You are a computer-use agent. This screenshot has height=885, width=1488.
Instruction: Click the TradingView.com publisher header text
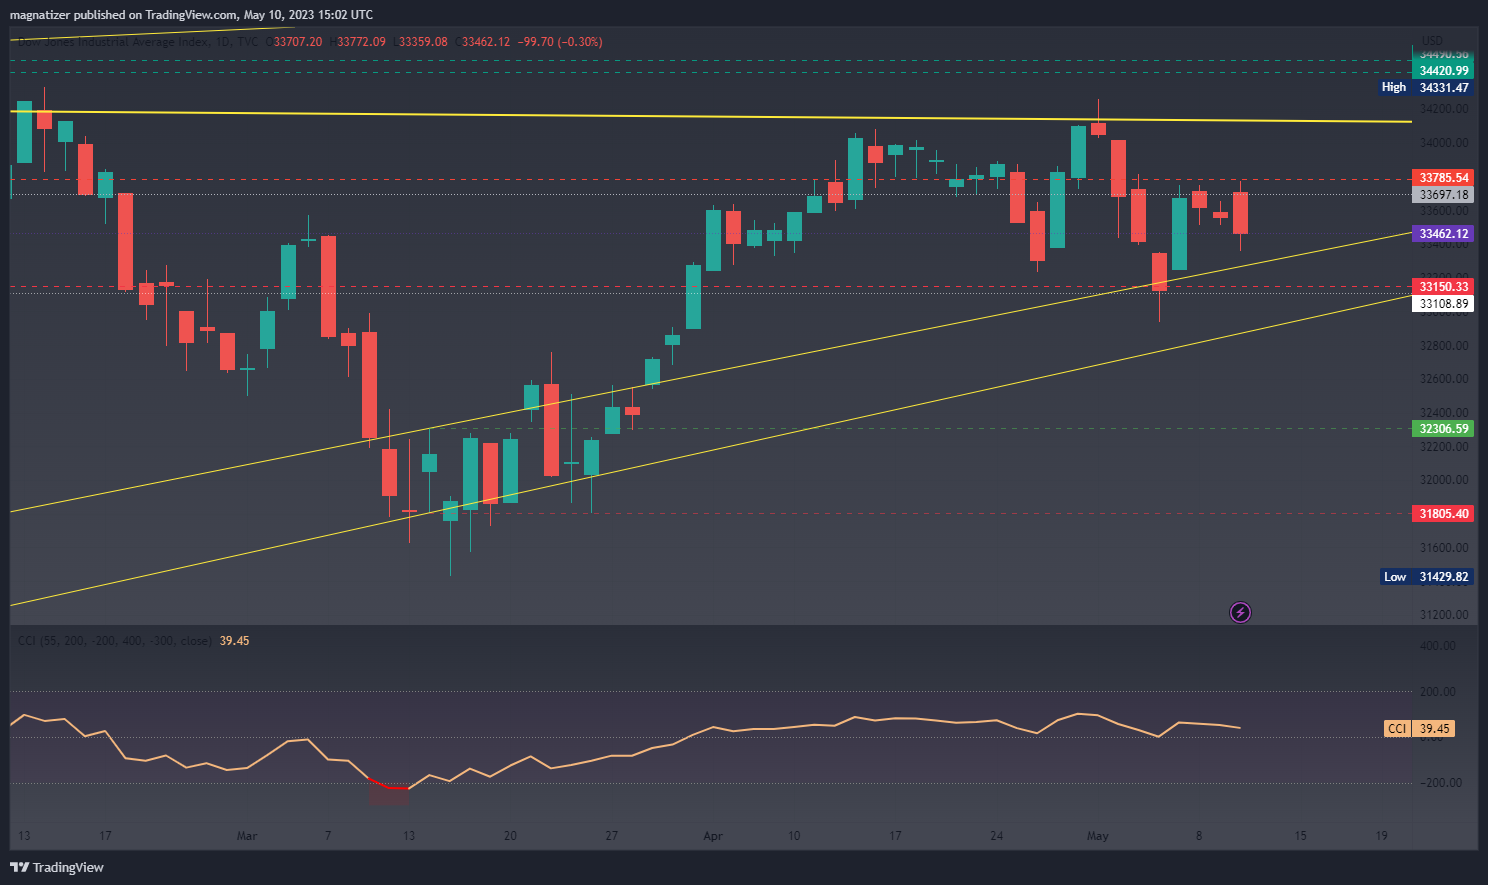coord(191,15)
